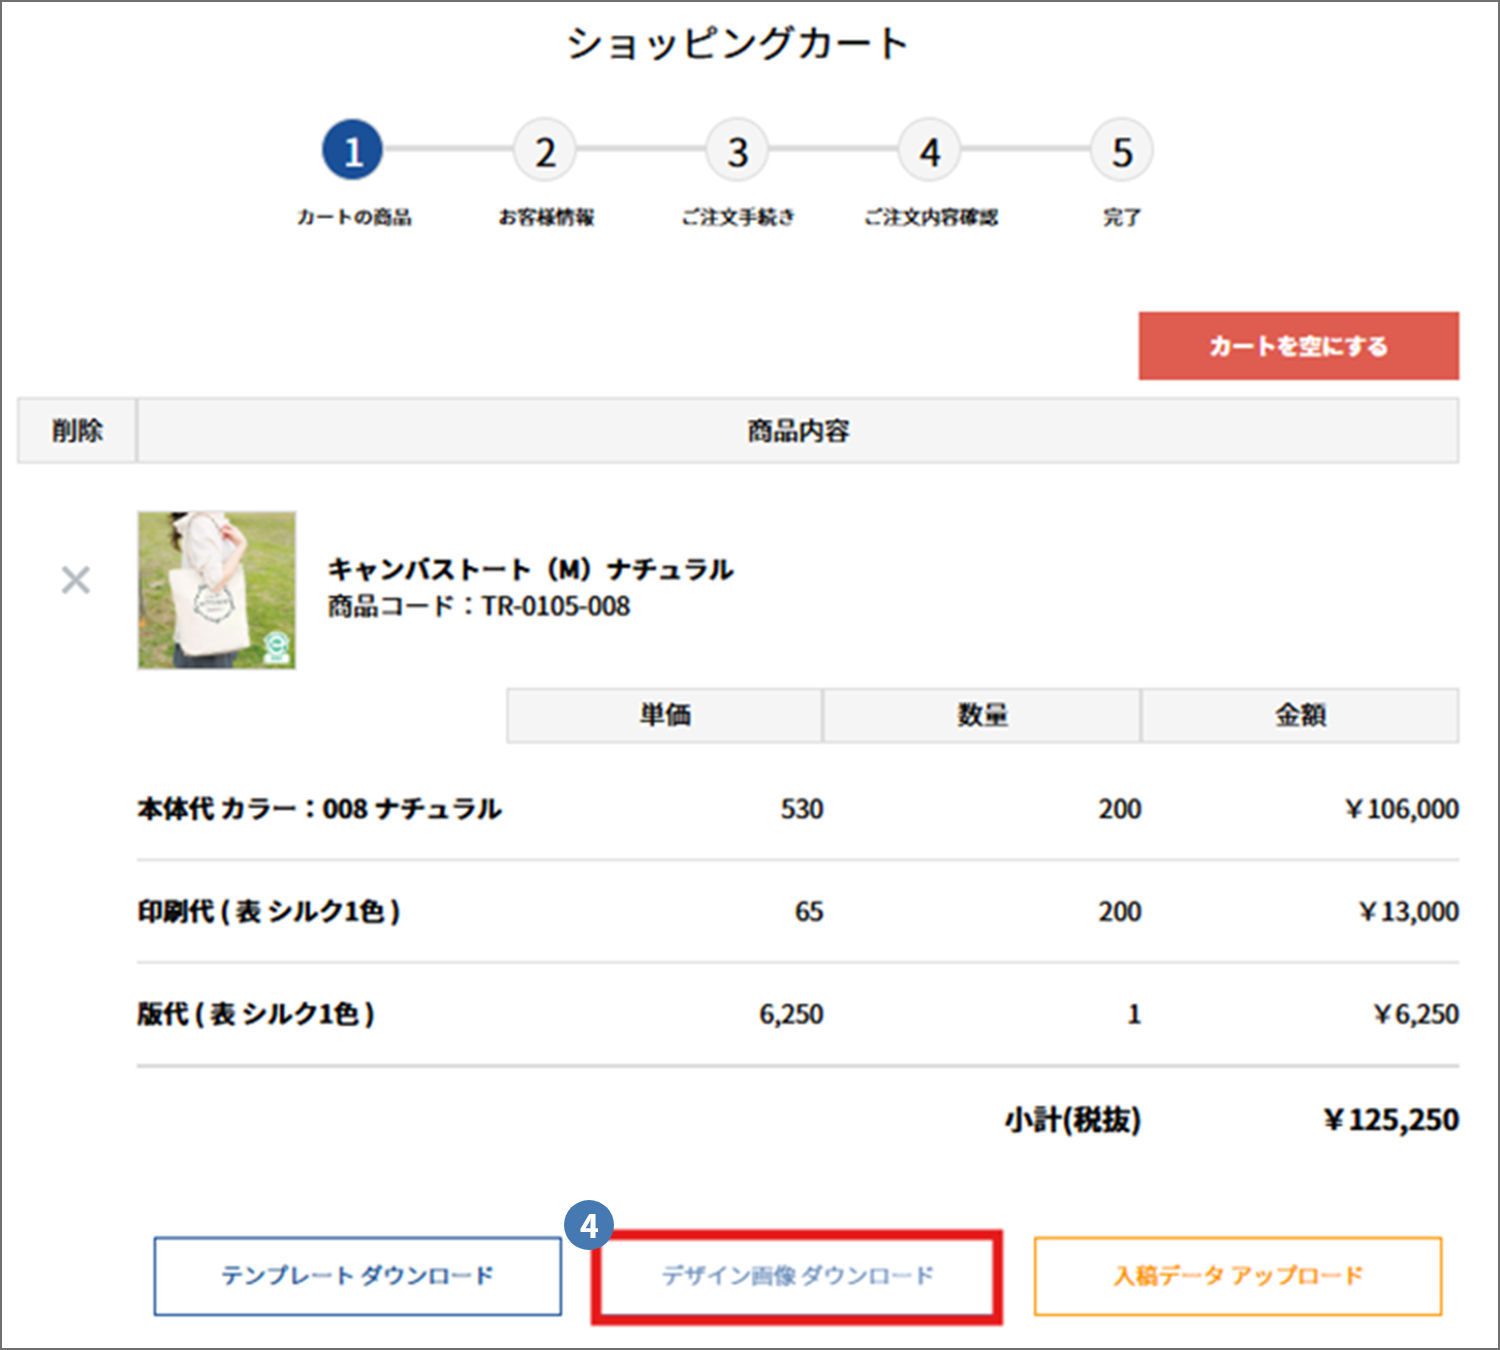Select the 削除 column header
The width and height of the screenshot is (1500, 1350).
[76, 430]
